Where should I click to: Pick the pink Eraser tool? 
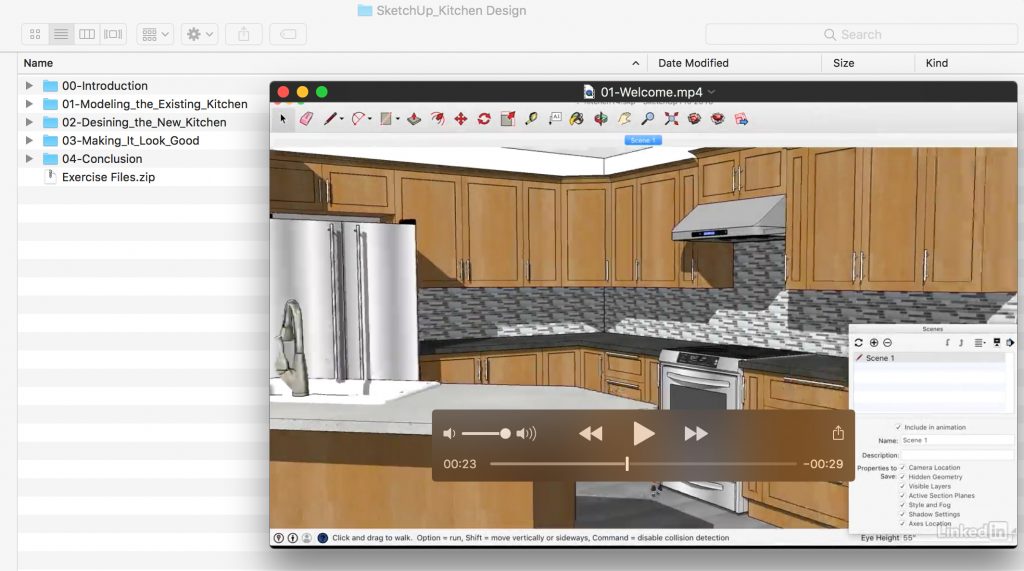click(306, 119)
